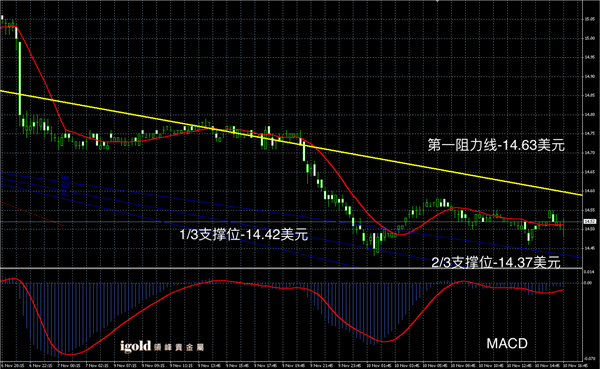600x369 pixels.
Task: Click the 14.90 price axis label
Action: click(x=590, y=76)
